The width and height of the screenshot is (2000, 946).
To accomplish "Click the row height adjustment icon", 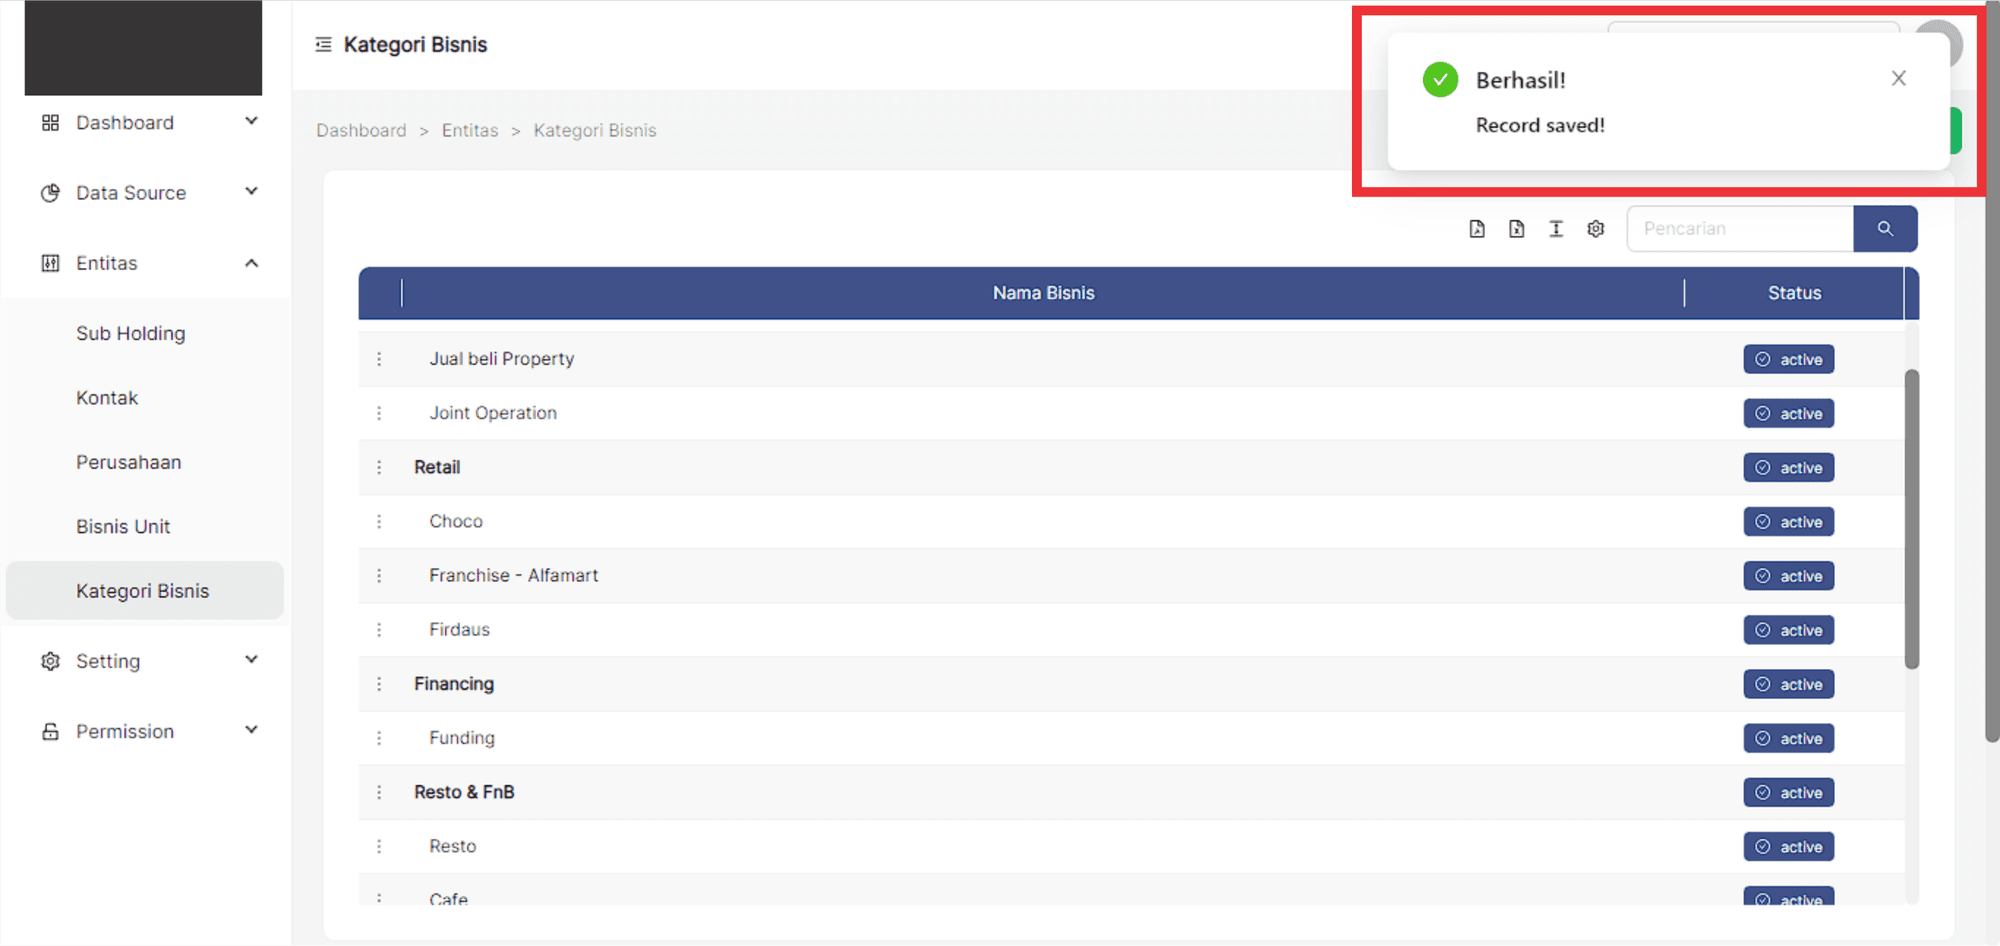I will tap(1556, 229).
